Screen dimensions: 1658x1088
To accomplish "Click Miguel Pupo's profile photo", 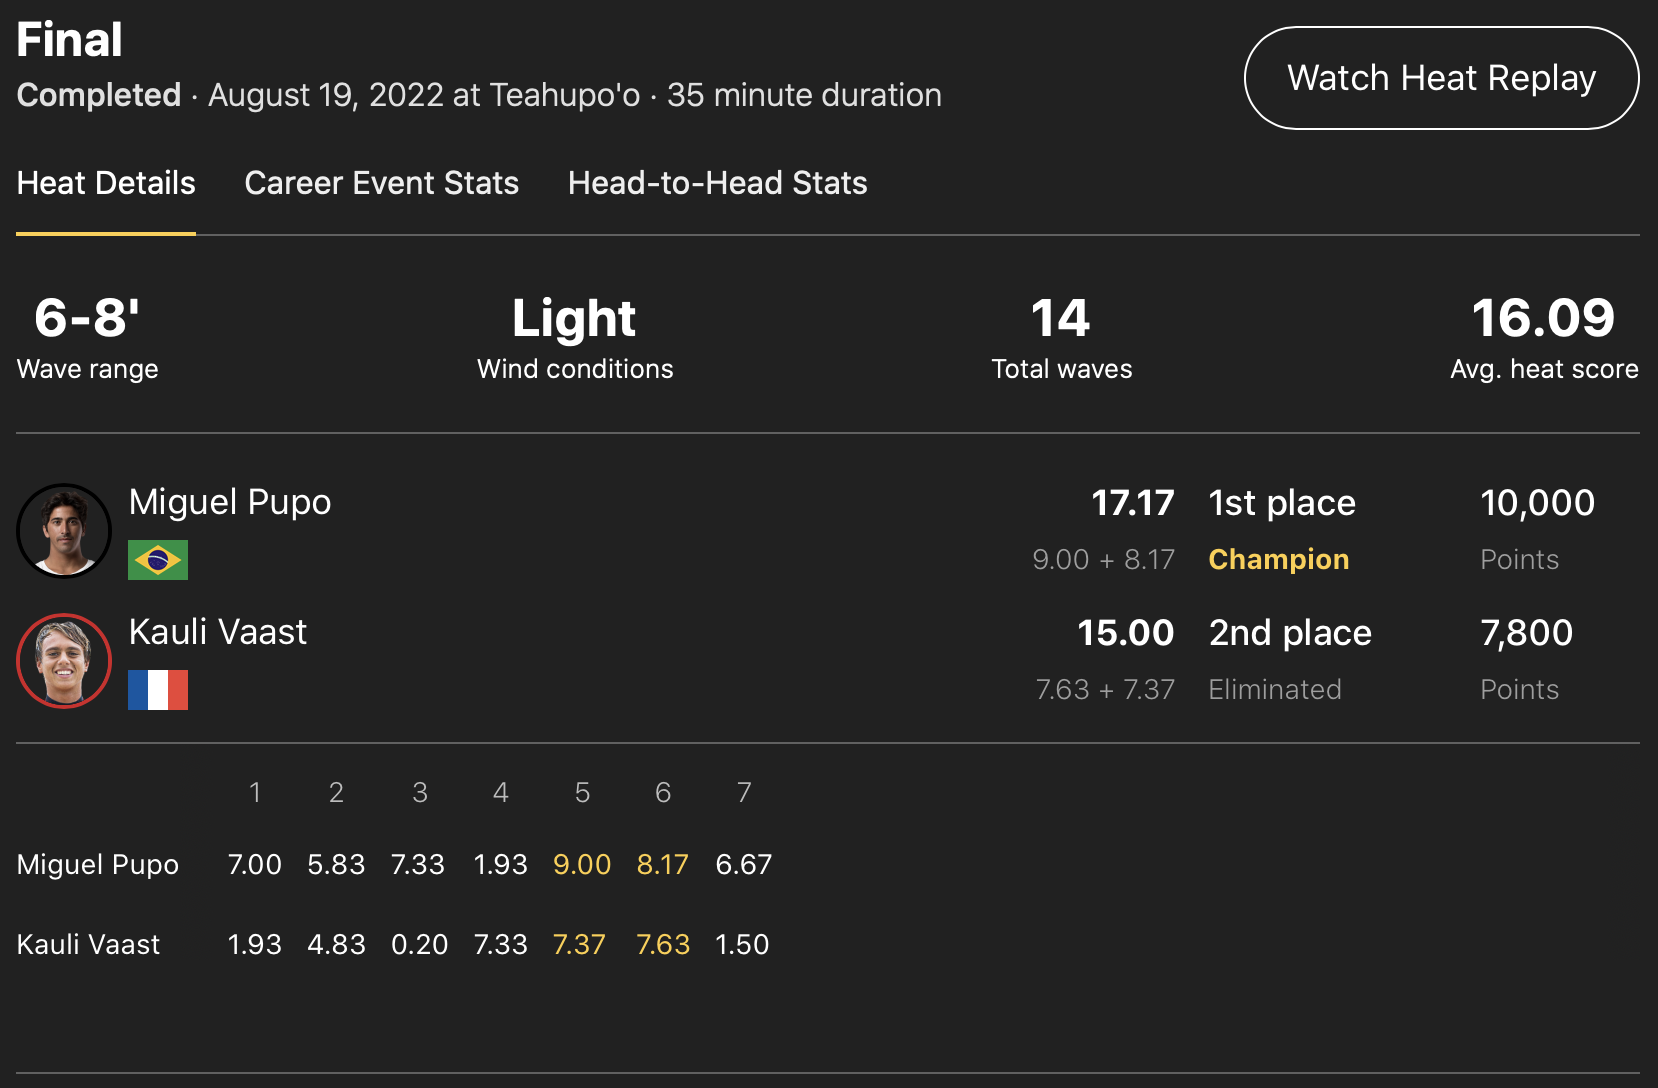I will (x=64, y=531).
